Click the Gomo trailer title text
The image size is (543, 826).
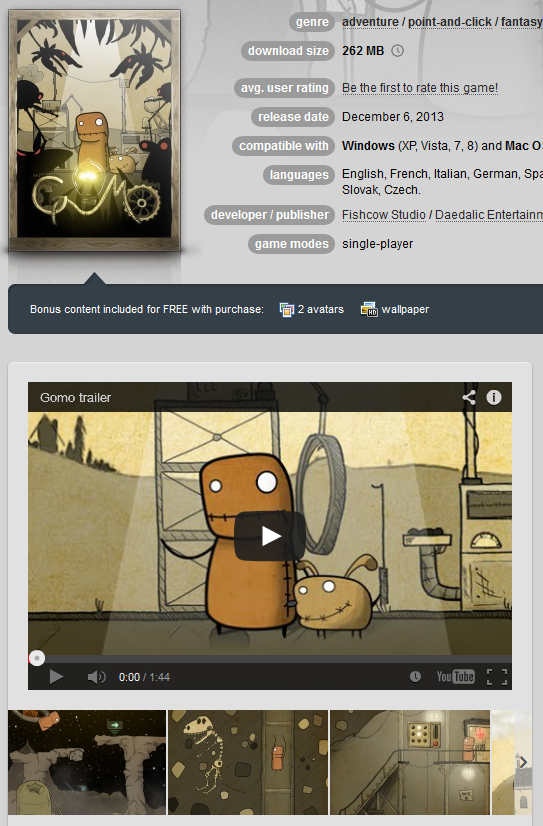[75, 398]
